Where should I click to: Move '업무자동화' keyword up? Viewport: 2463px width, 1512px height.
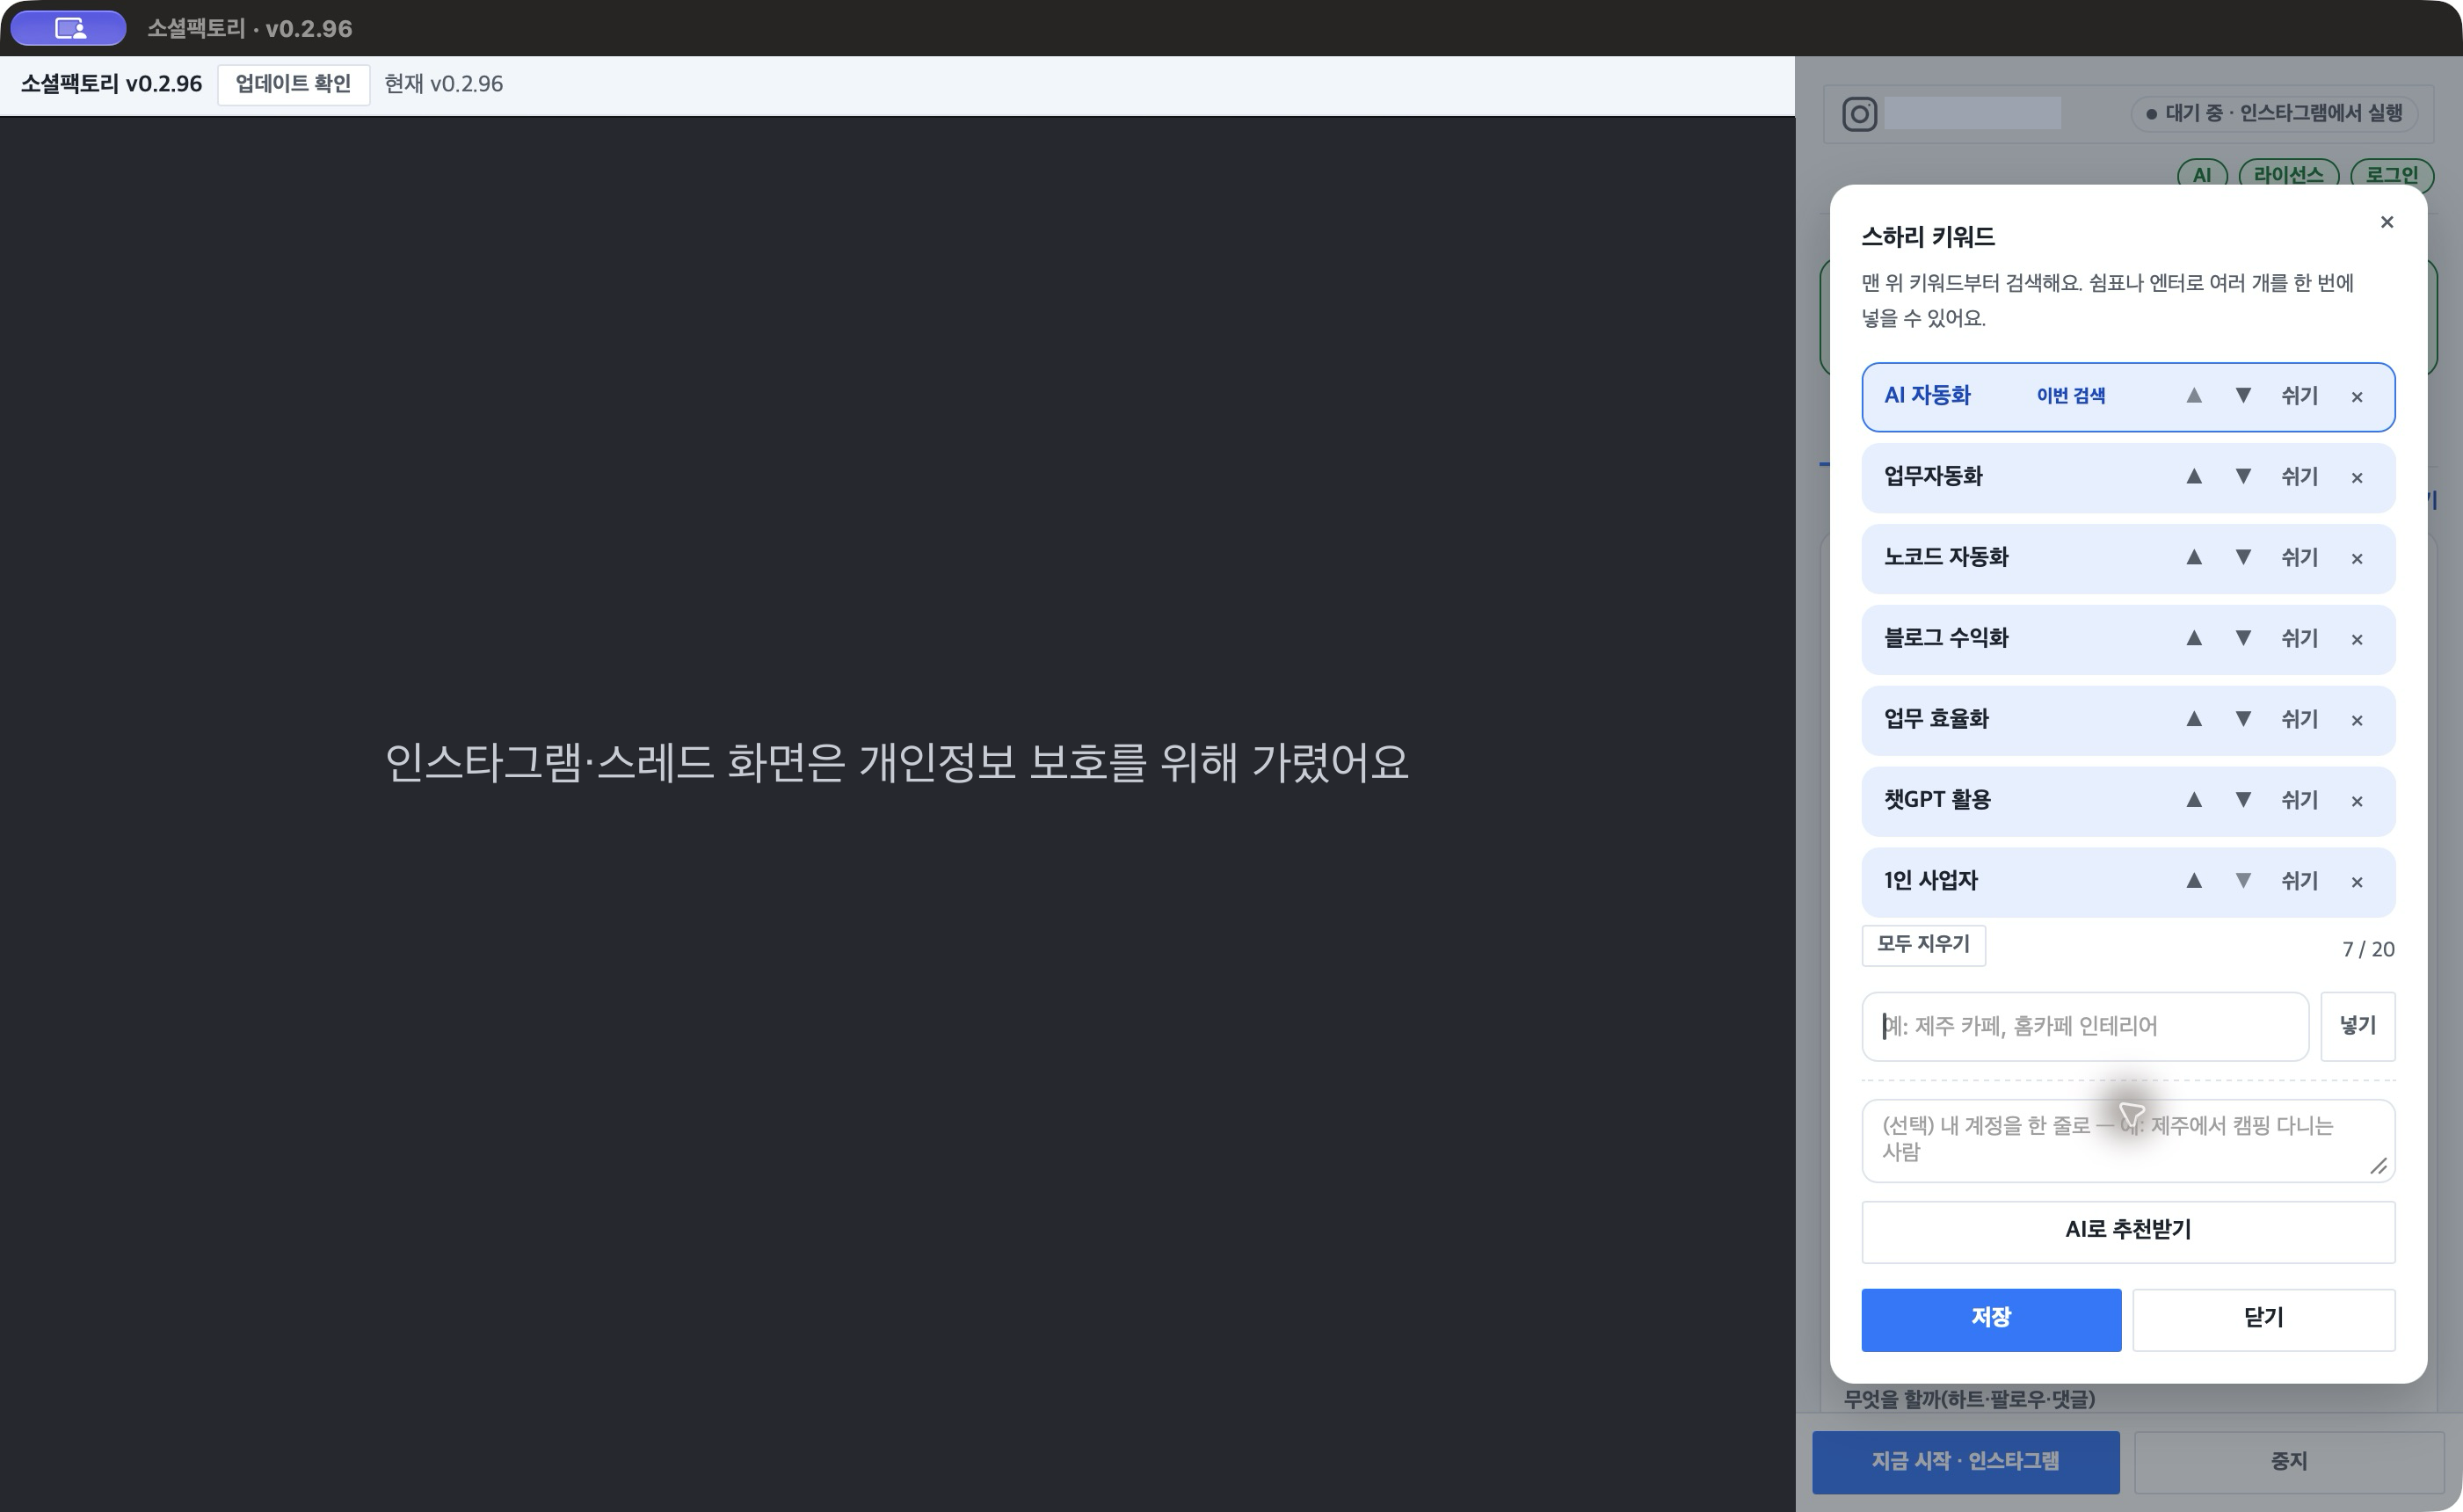(2194, 477)
